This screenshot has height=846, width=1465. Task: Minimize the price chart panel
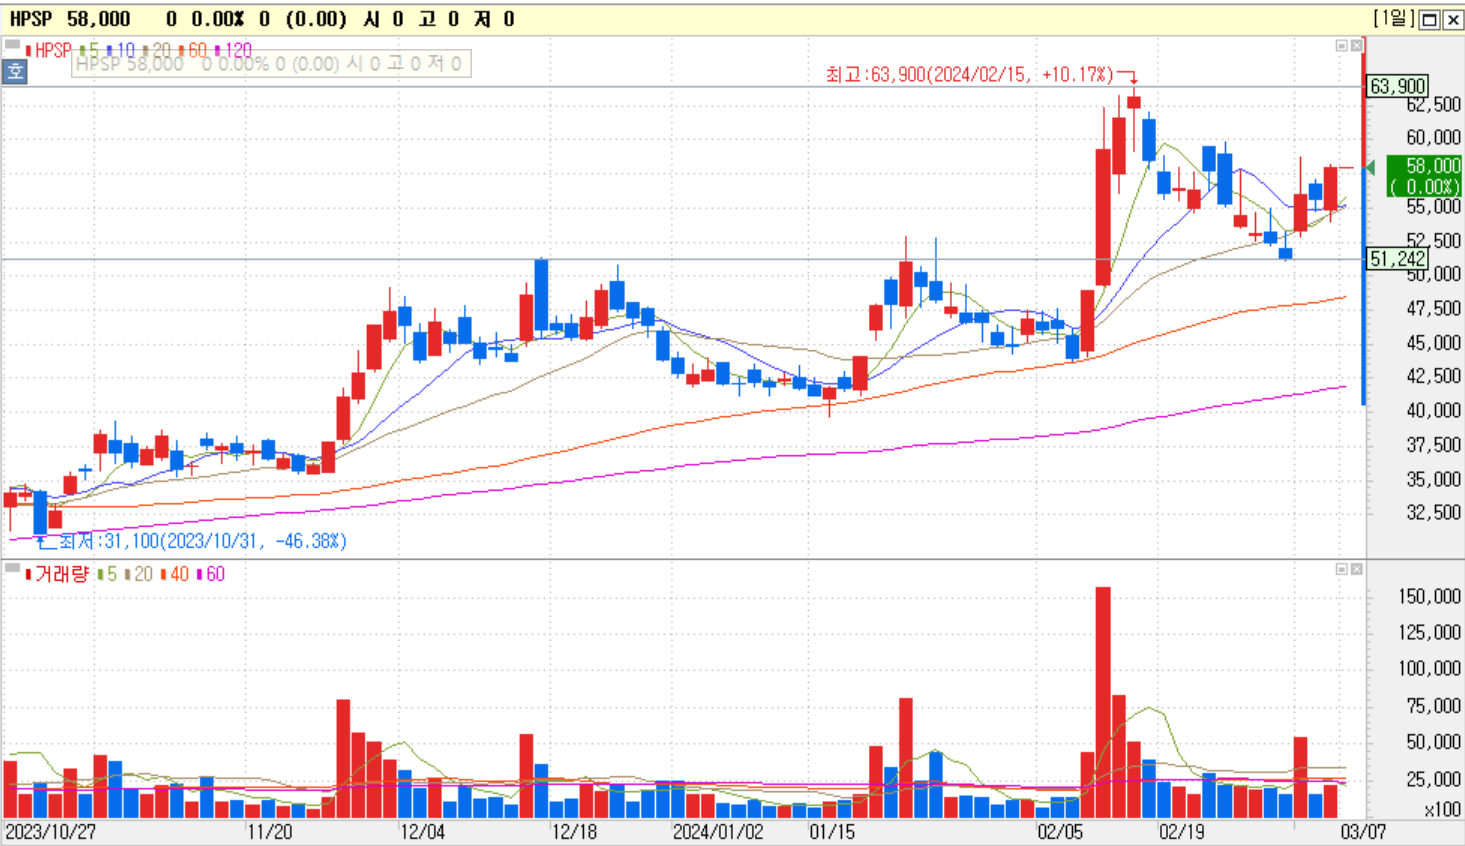point(1342,46)
